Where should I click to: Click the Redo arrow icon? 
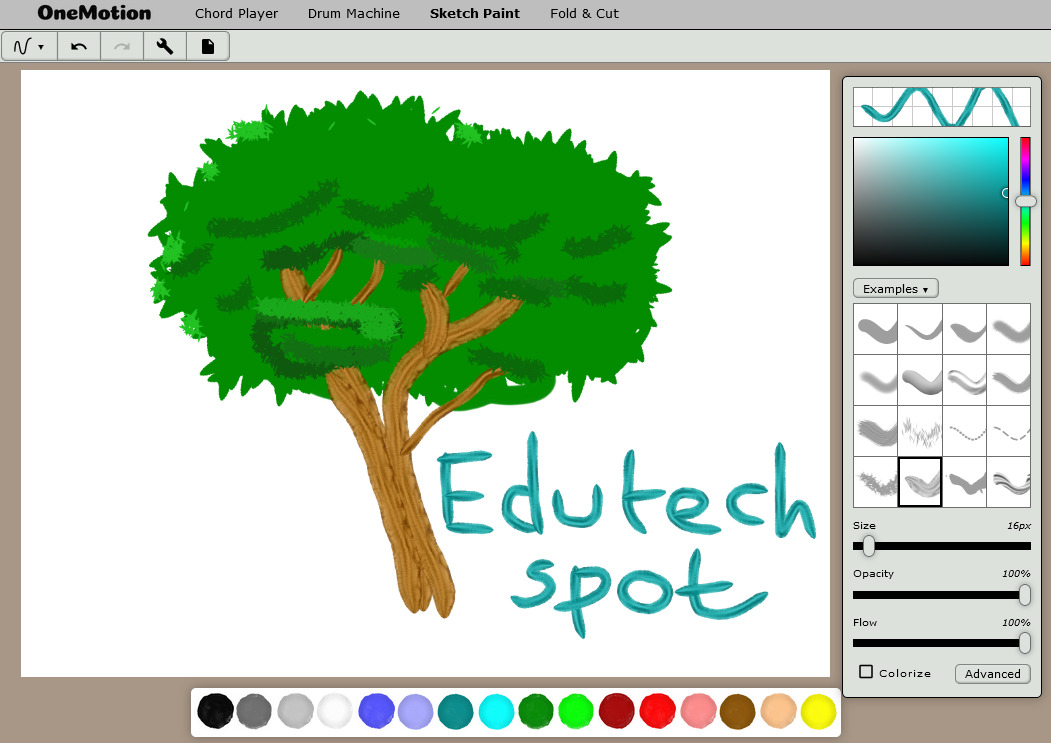(x=122, y=45)
